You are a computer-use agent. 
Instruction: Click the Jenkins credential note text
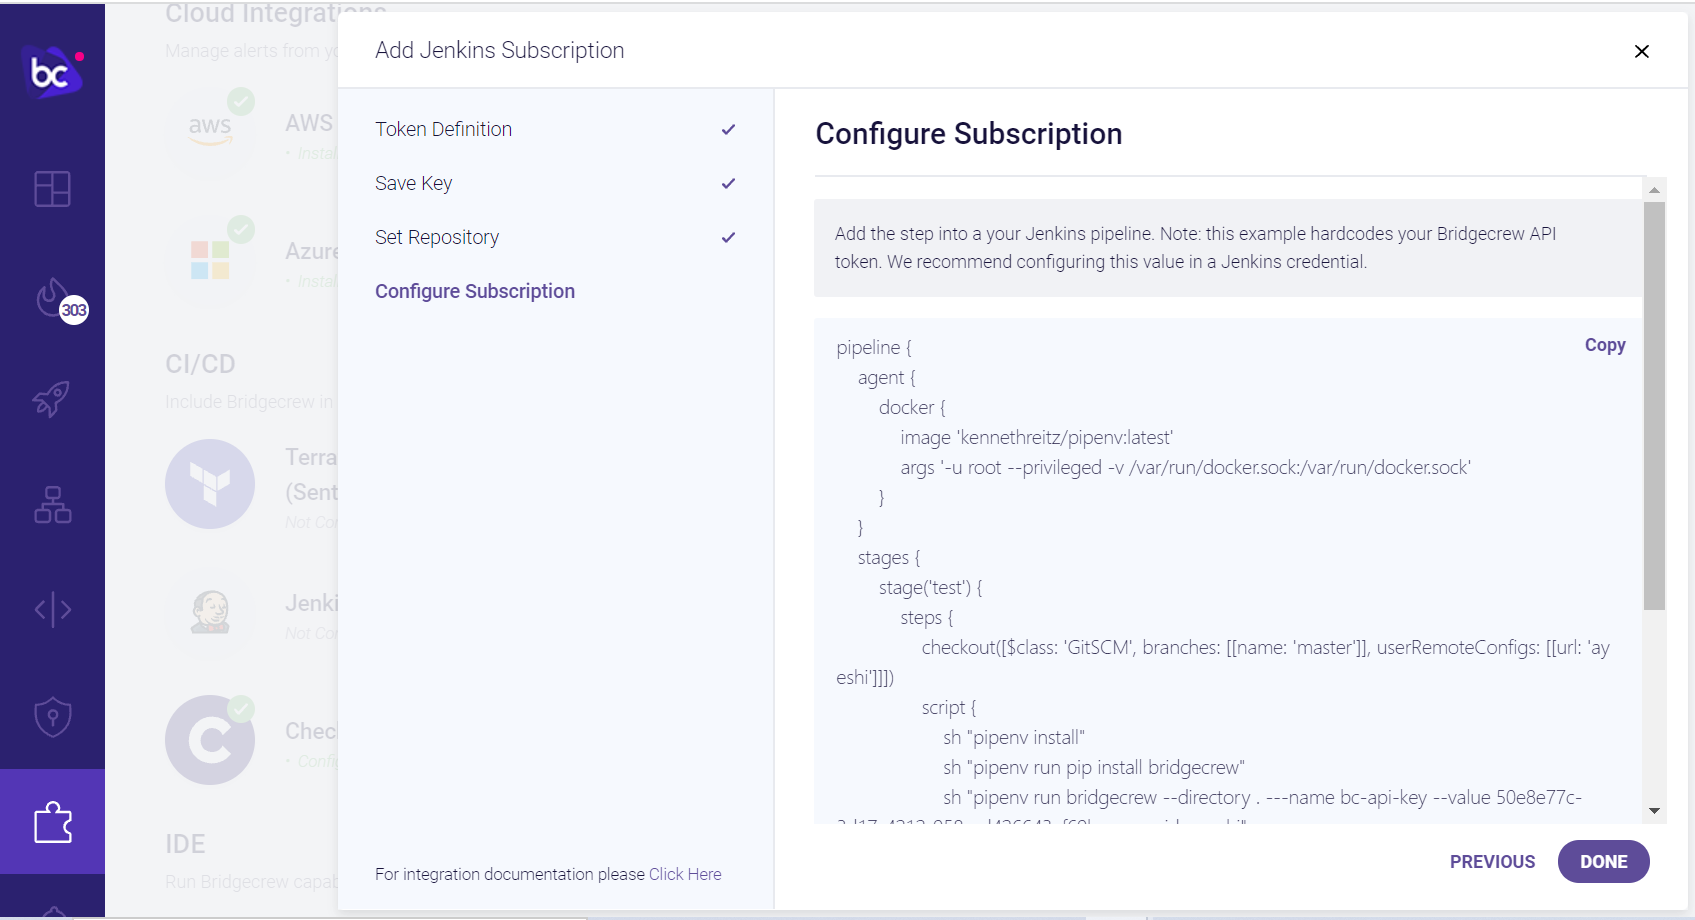point(1195,248)
